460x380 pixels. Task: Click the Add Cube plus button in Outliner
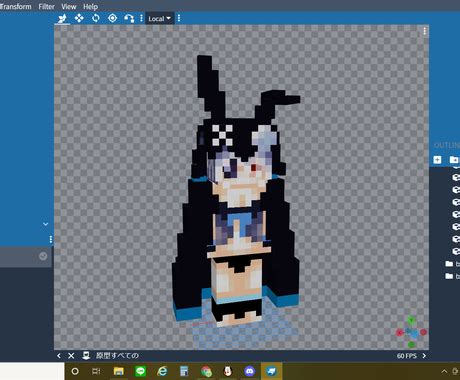437,160
